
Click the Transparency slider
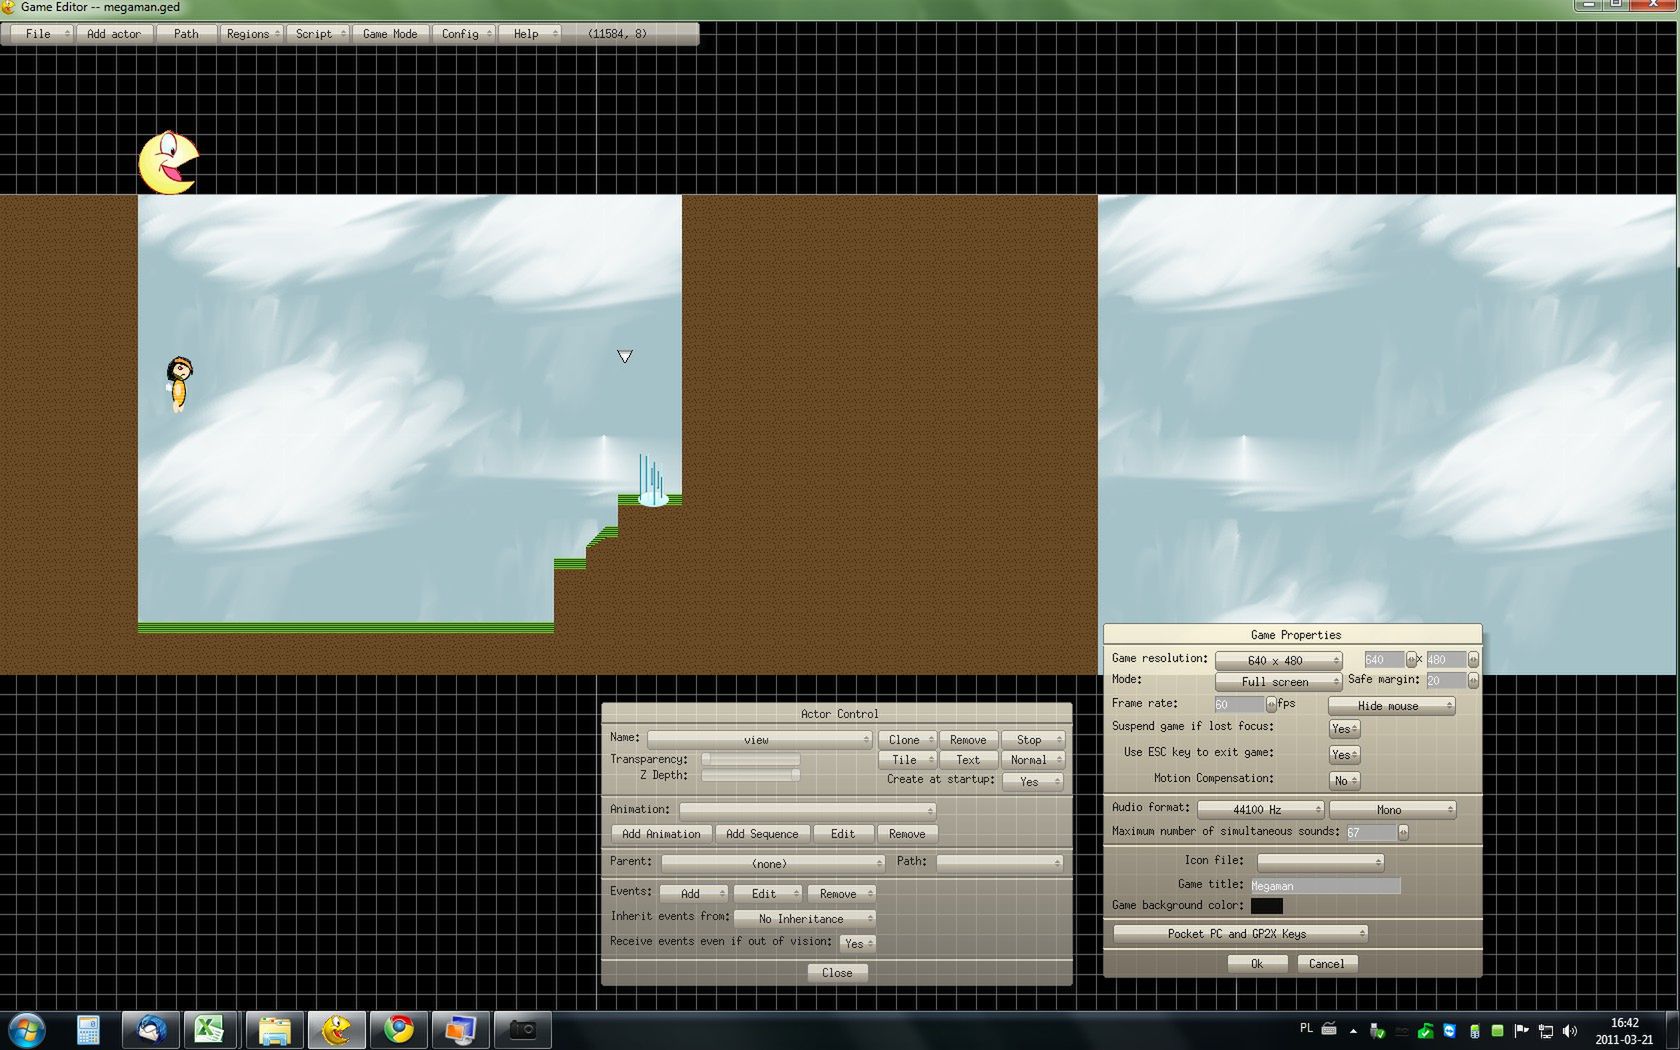coord(750,760)
